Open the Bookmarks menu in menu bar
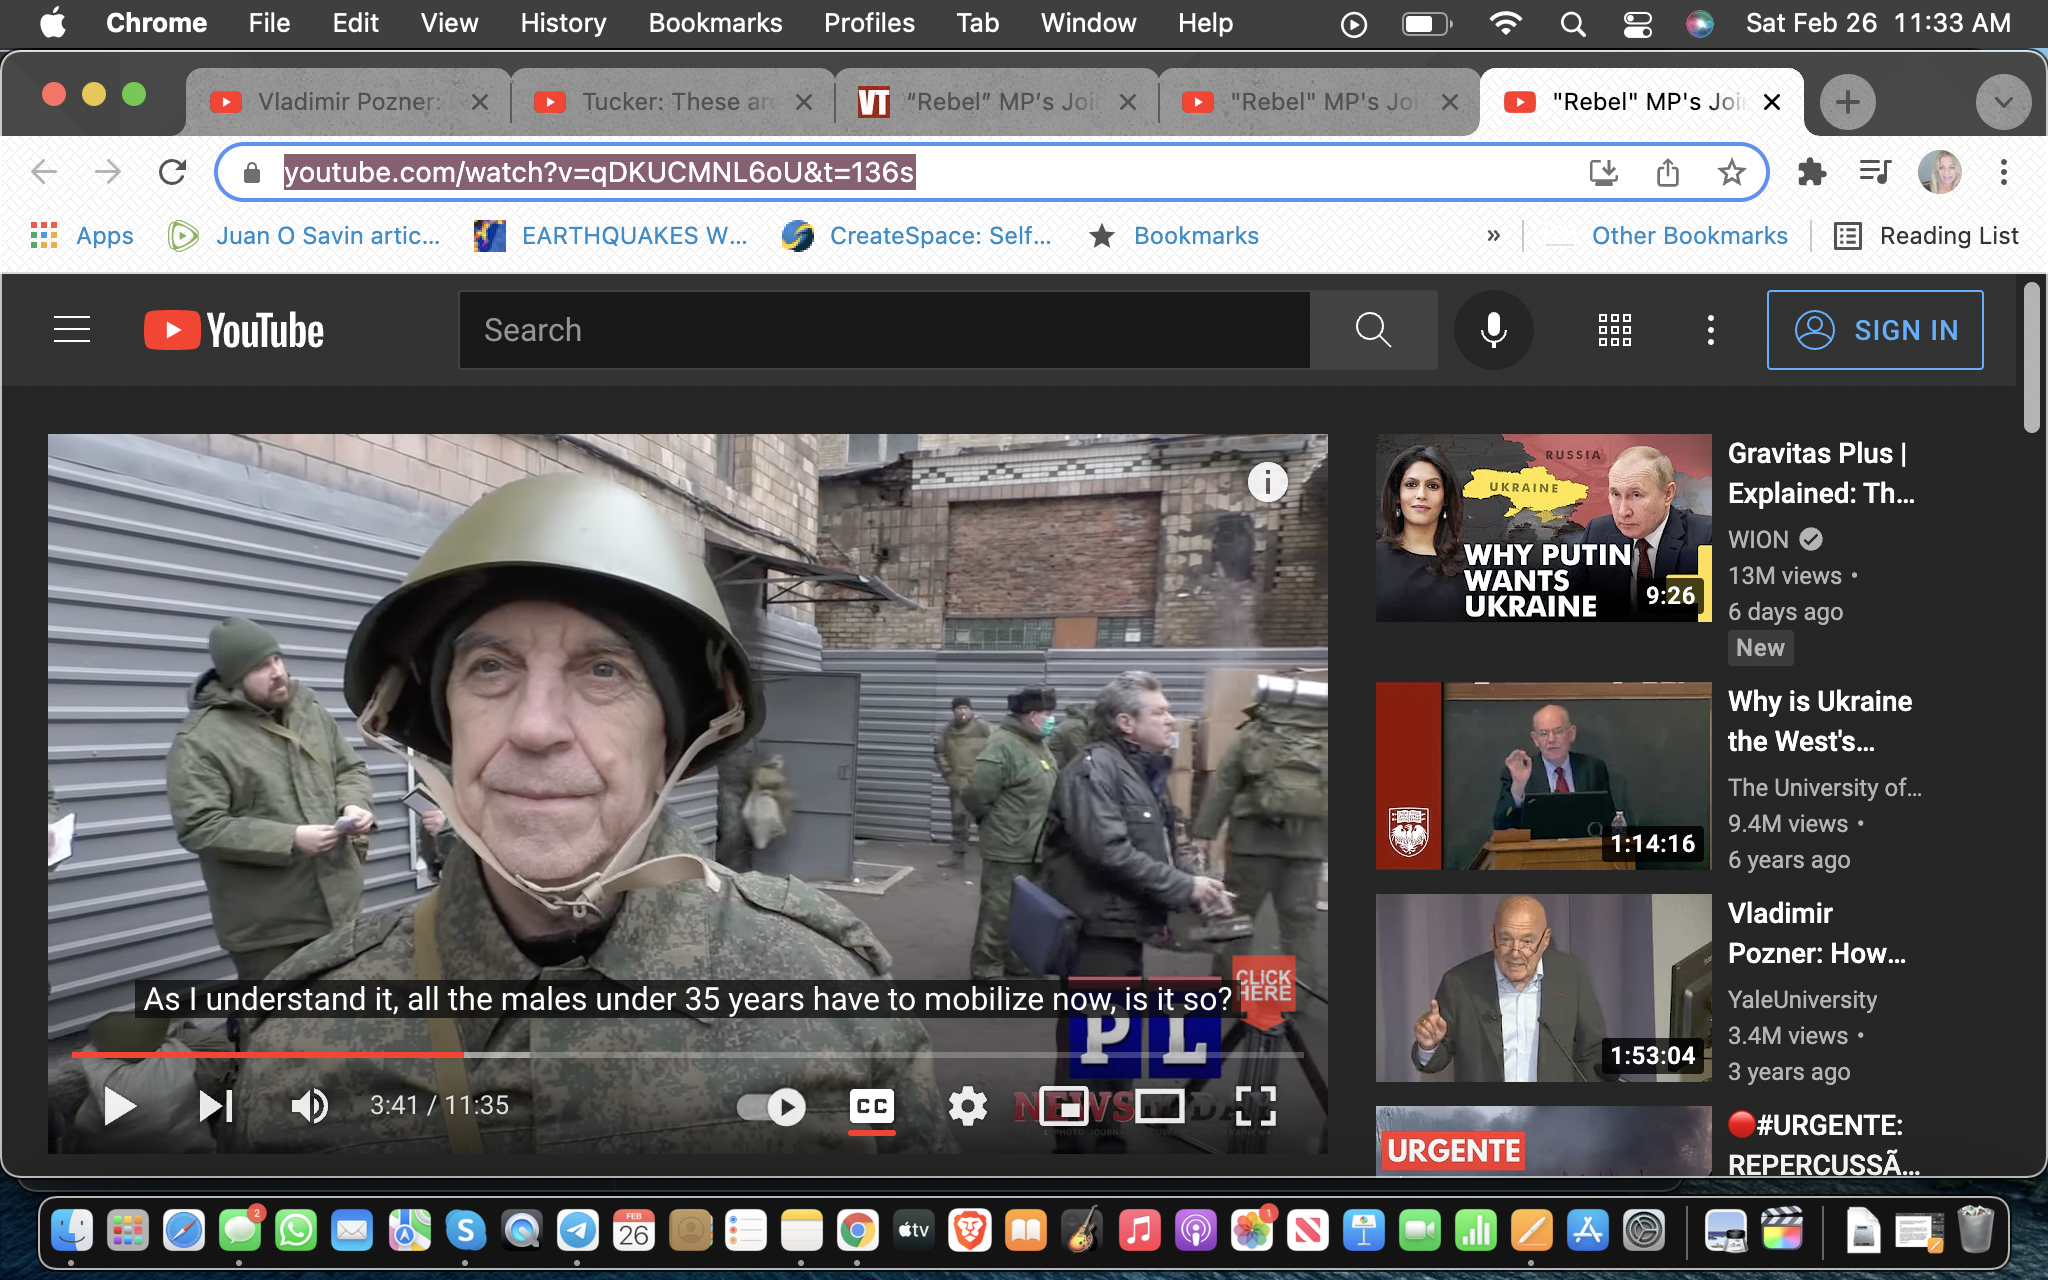Screen dimensions: 2048x1280 click(x=715, y=23)
